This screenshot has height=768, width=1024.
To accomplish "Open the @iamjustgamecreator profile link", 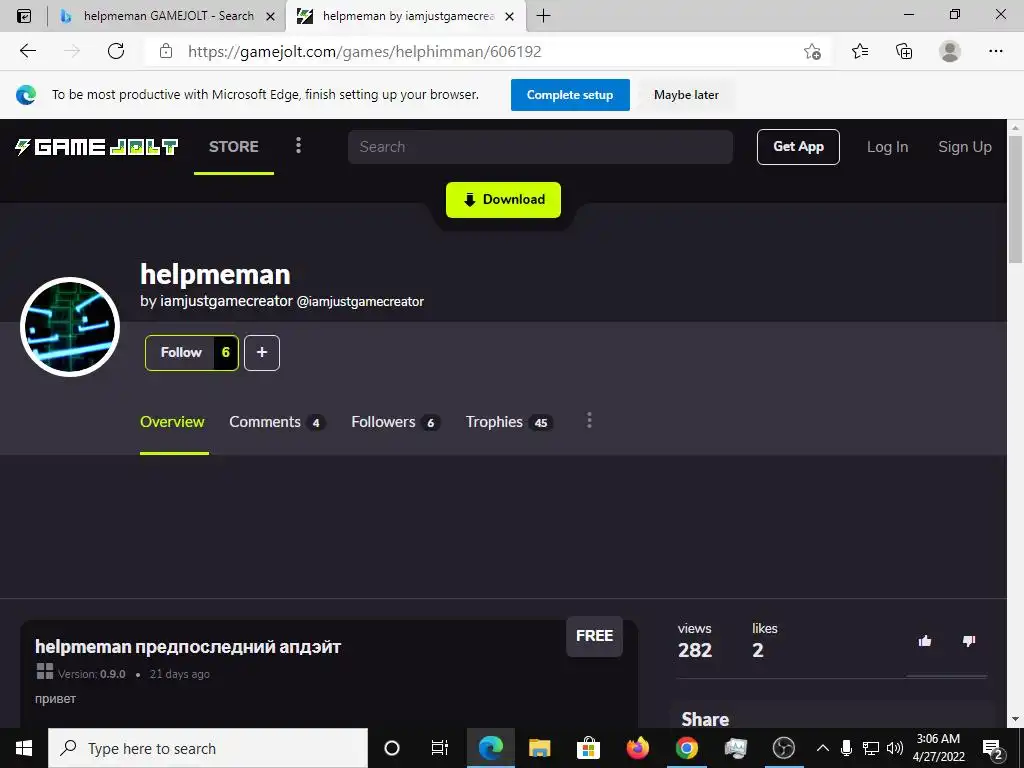I will click(360, 301).
